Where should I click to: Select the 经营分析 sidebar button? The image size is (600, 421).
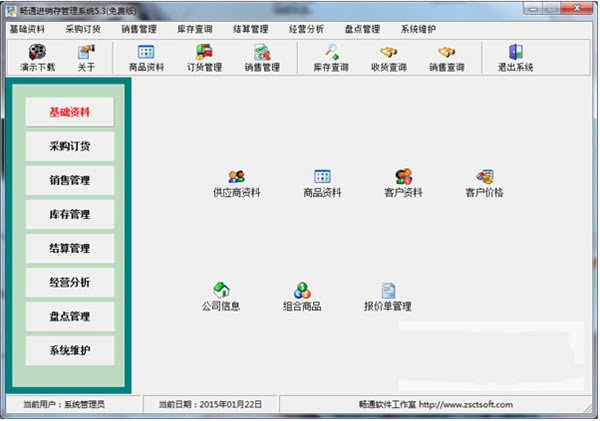tap(70, 282)
